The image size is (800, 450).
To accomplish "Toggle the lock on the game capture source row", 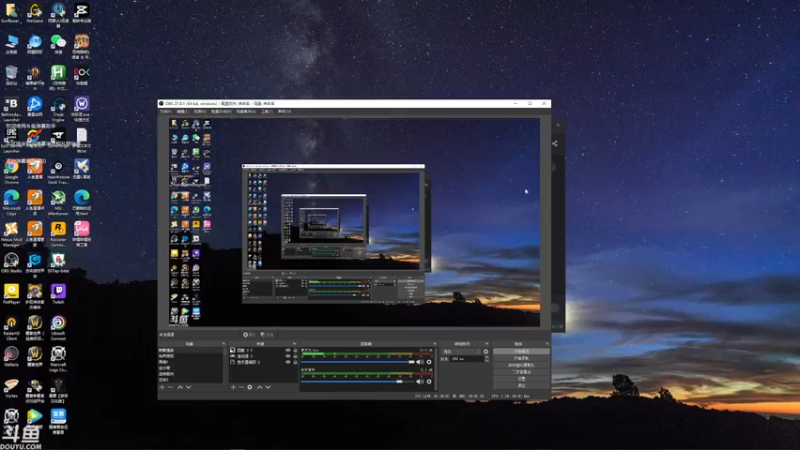I will pos(295,356).
